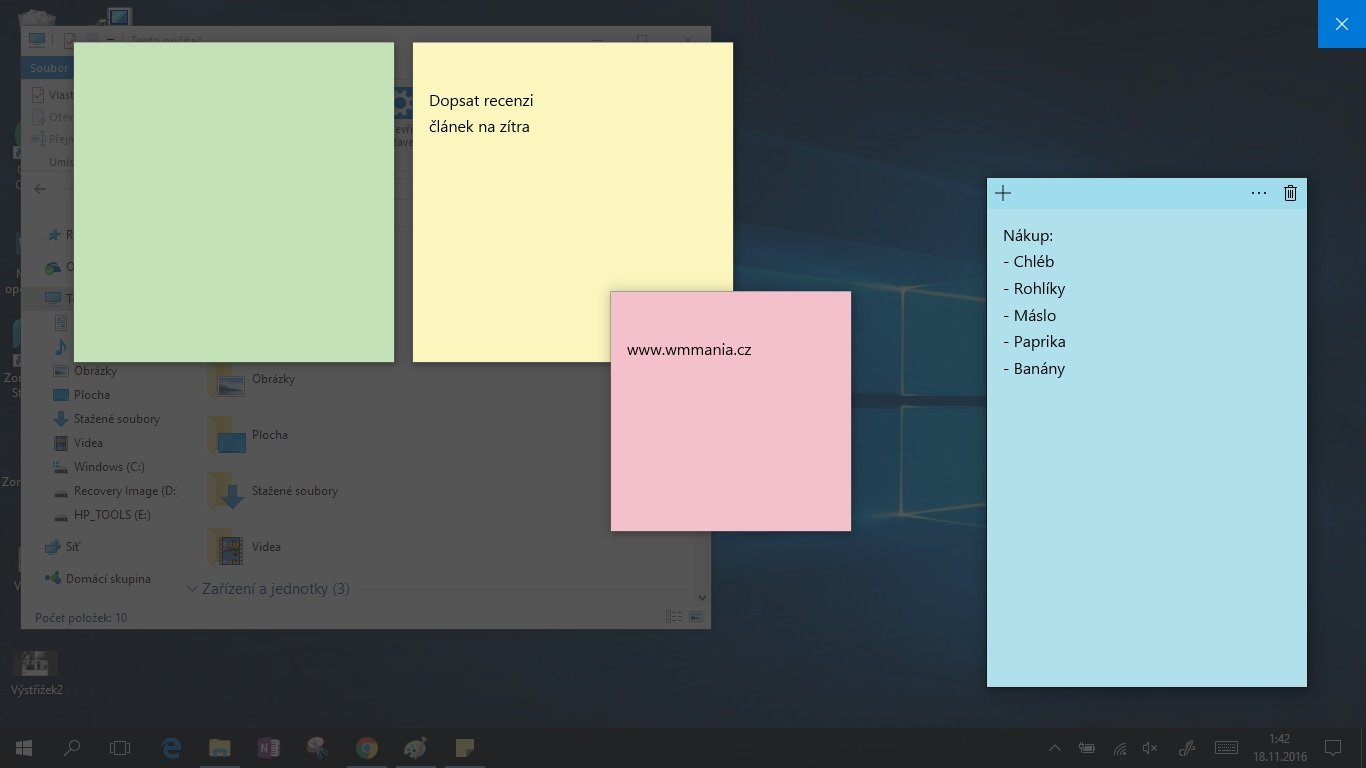Image resolution: width=1366 pixels, height=768 pixels.
Task: Open the Paint palette taskbar icon
Action: point(415,748)
